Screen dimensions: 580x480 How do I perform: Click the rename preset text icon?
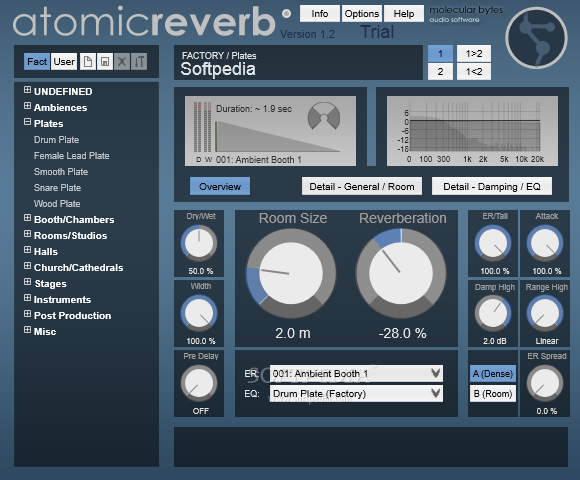[139, 61]
